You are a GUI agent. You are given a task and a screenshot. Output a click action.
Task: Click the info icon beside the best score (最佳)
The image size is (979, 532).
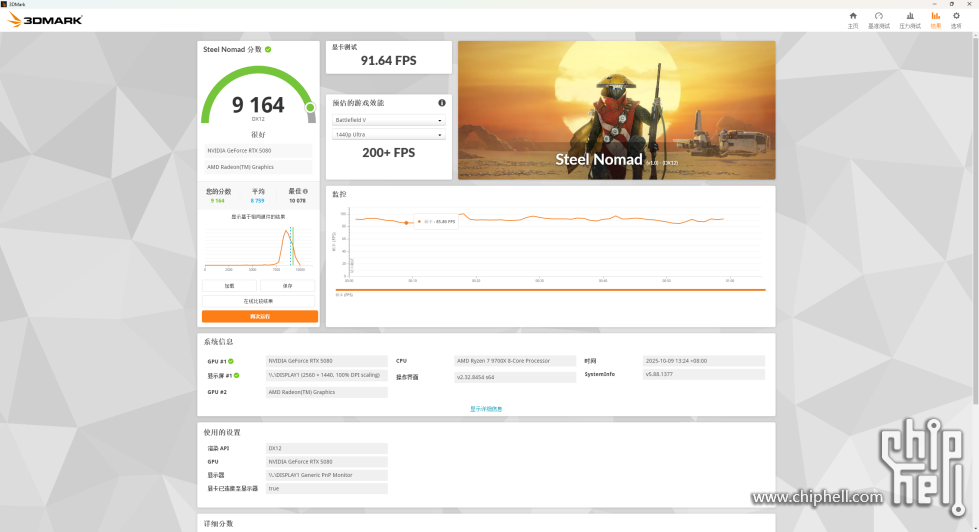click(306, 191)
